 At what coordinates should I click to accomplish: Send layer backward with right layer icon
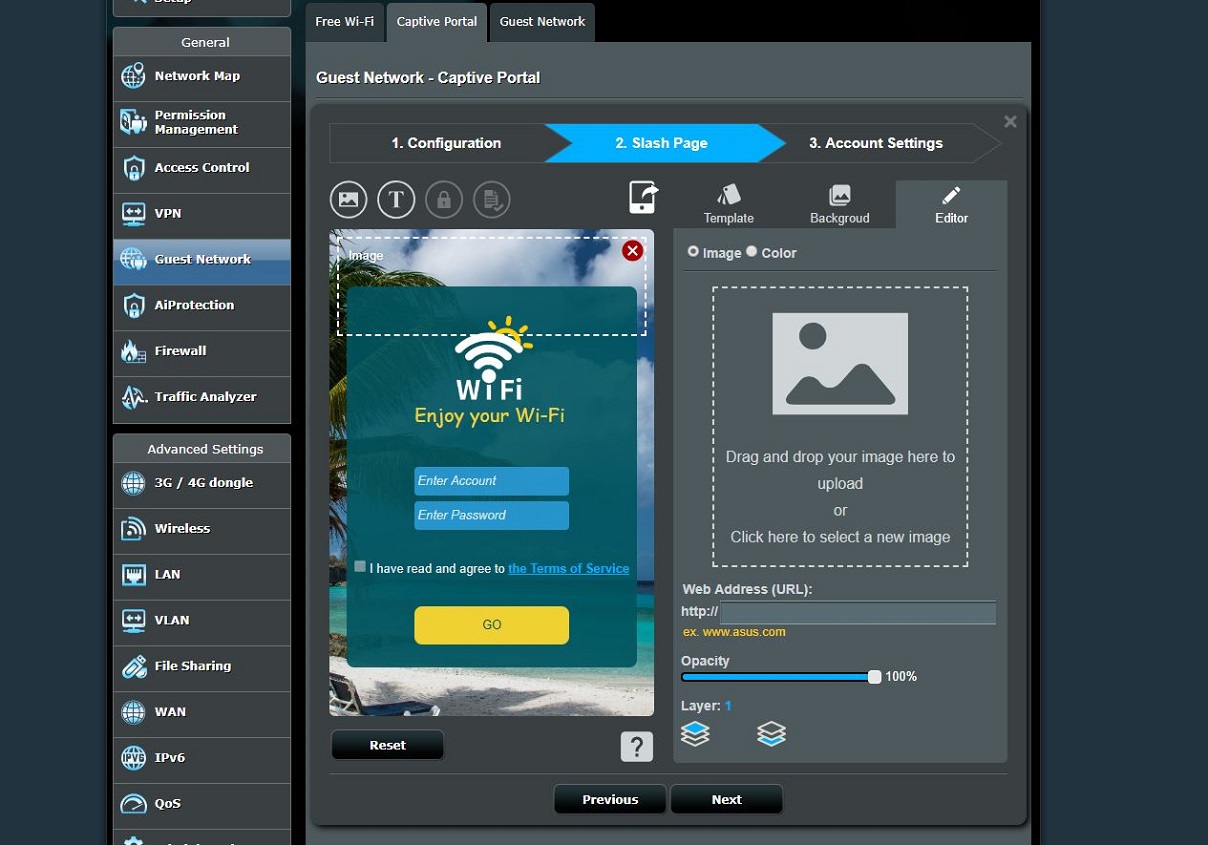pyautogui.click(x=771, y=734)
